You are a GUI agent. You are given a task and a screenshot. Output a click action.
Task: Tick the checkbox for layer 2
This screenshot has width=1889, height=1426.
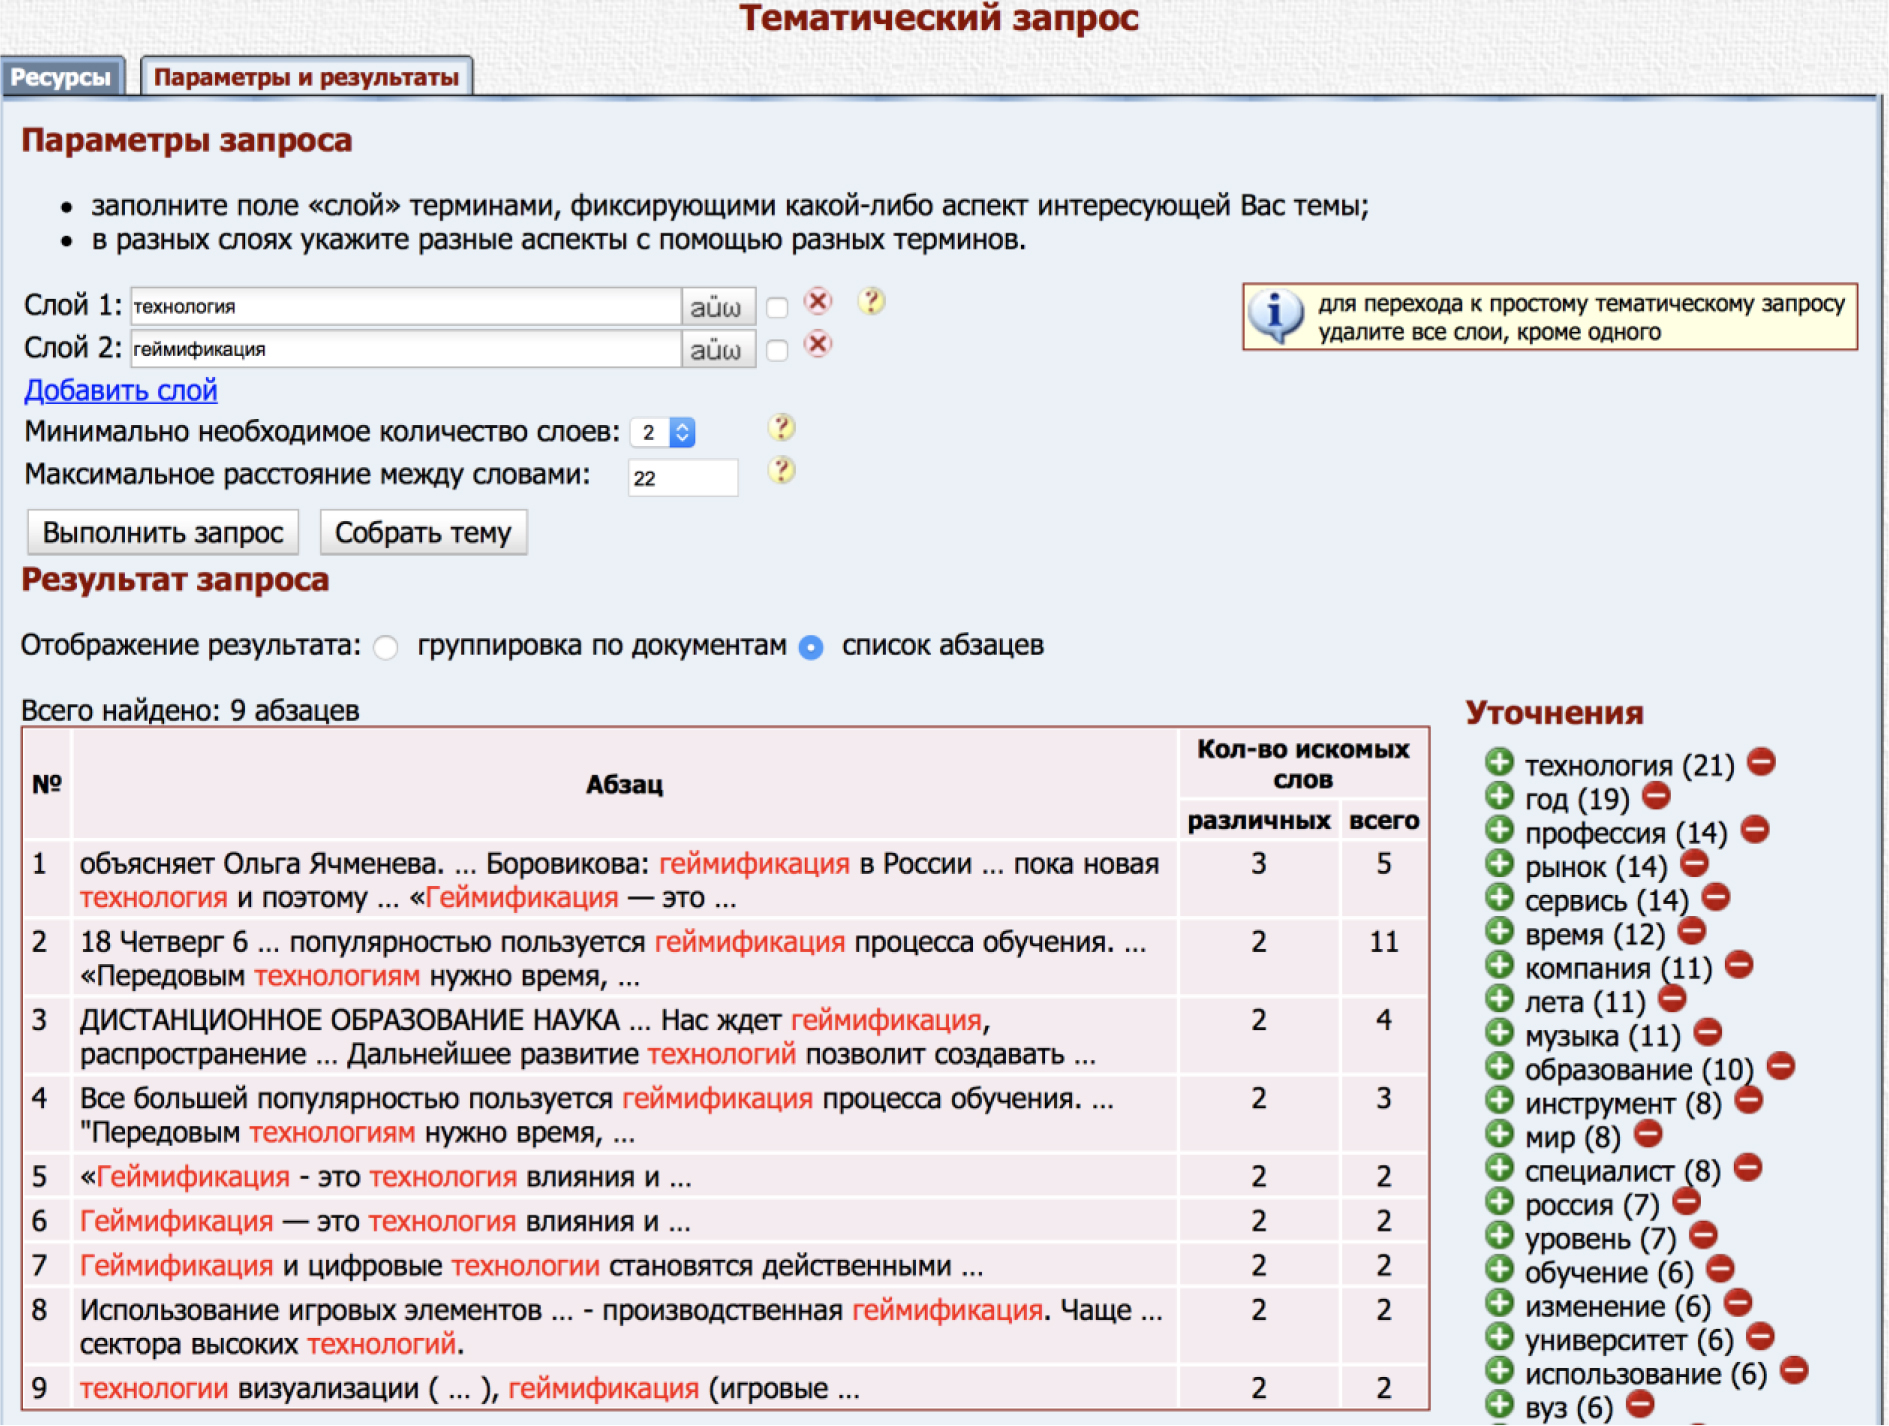pyautogui.click(x=777, y=350)
